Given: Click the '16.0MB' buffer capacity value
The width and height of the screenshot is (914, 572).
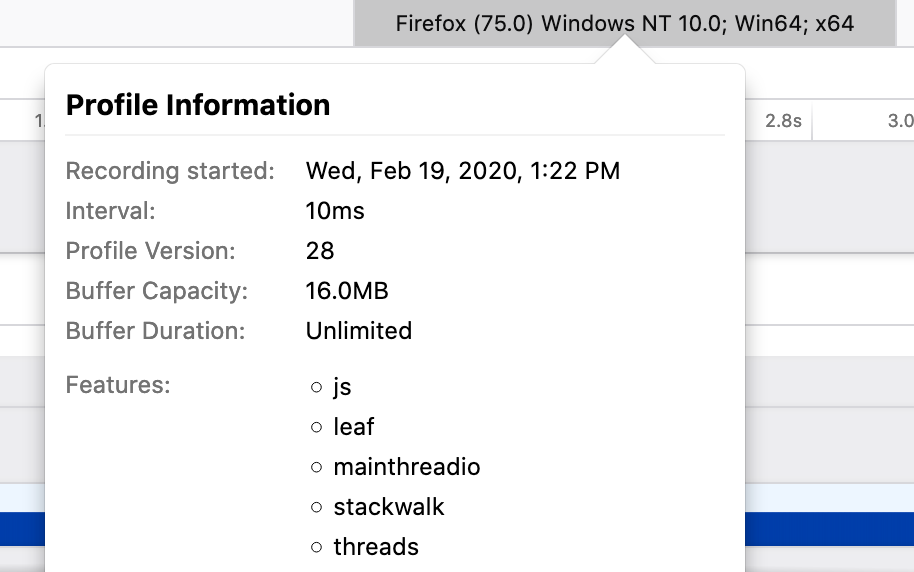Looking at the screenshot, I should click(x=347, y=291).
